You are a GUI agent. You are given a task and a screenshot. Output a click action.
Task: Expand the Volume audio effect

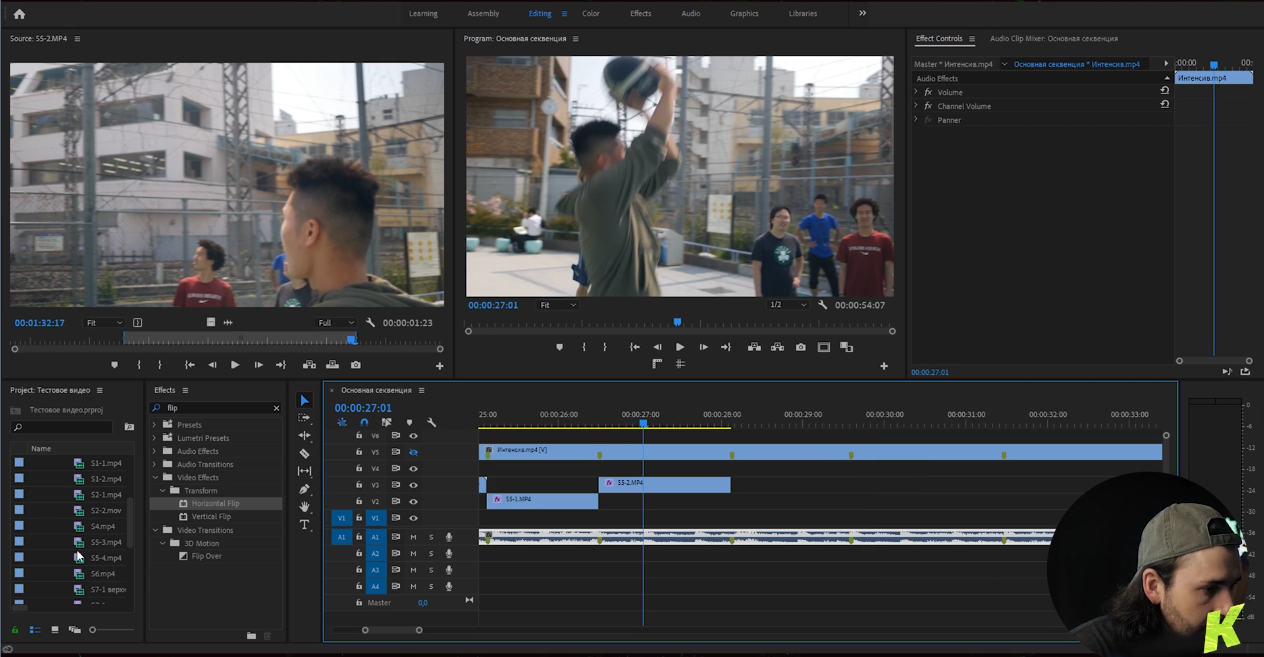click(916, 92)
